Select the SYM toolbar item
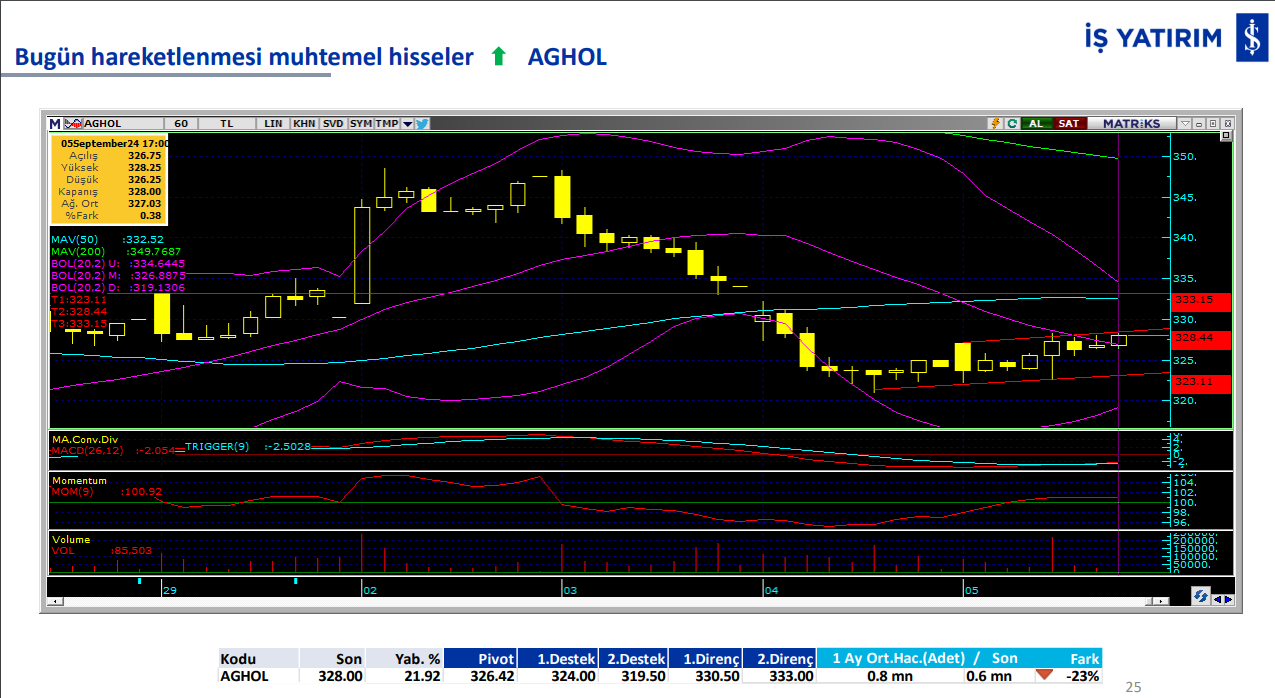This screenshot has height=698, width=1275. coord(361,124)
